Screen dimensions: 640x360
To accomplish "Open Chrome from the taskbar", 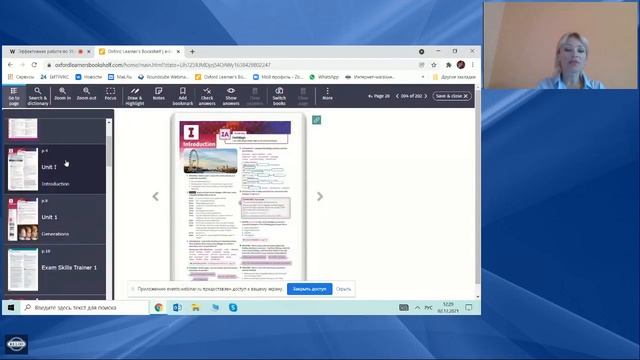I will (159, 307).
